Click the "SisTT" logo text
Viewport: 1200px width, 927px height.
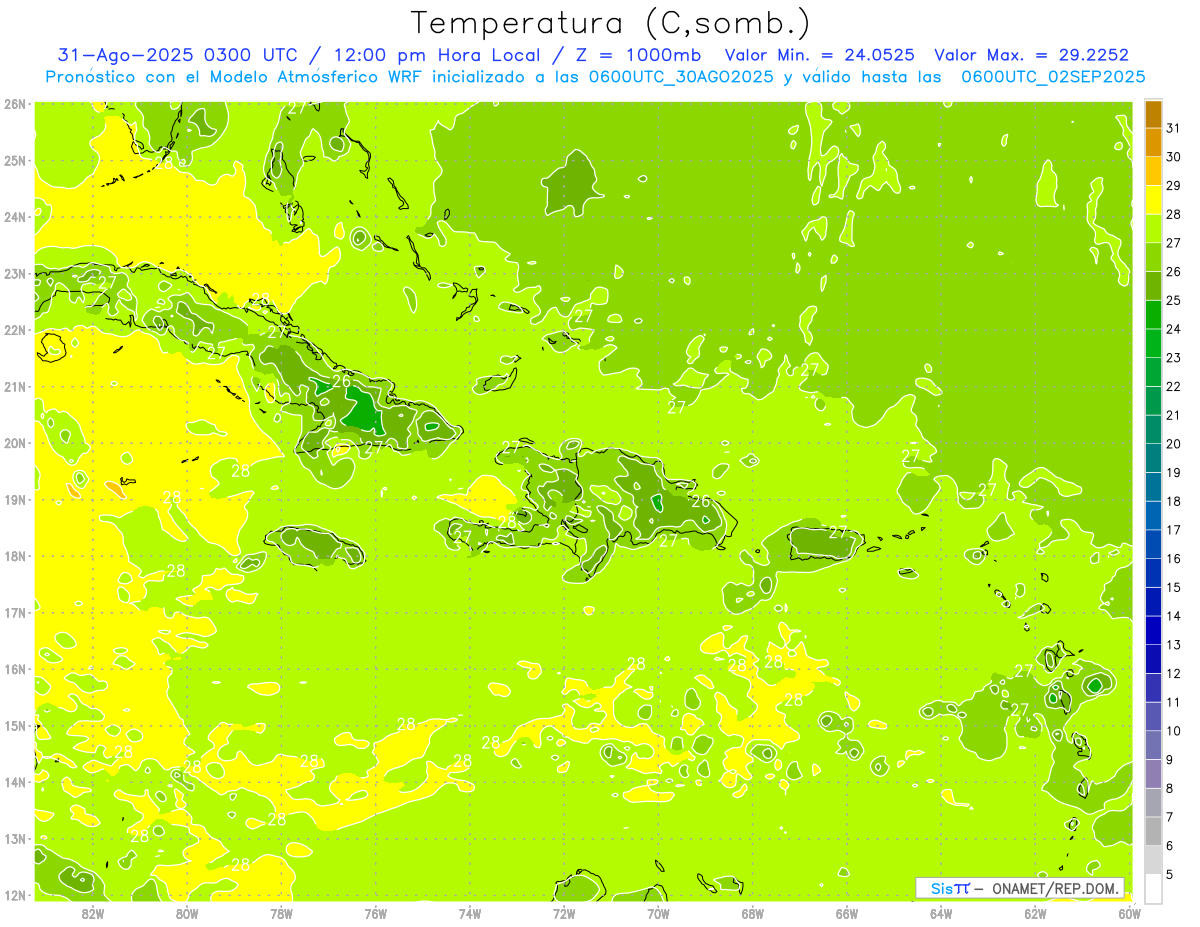click(950, 888)
